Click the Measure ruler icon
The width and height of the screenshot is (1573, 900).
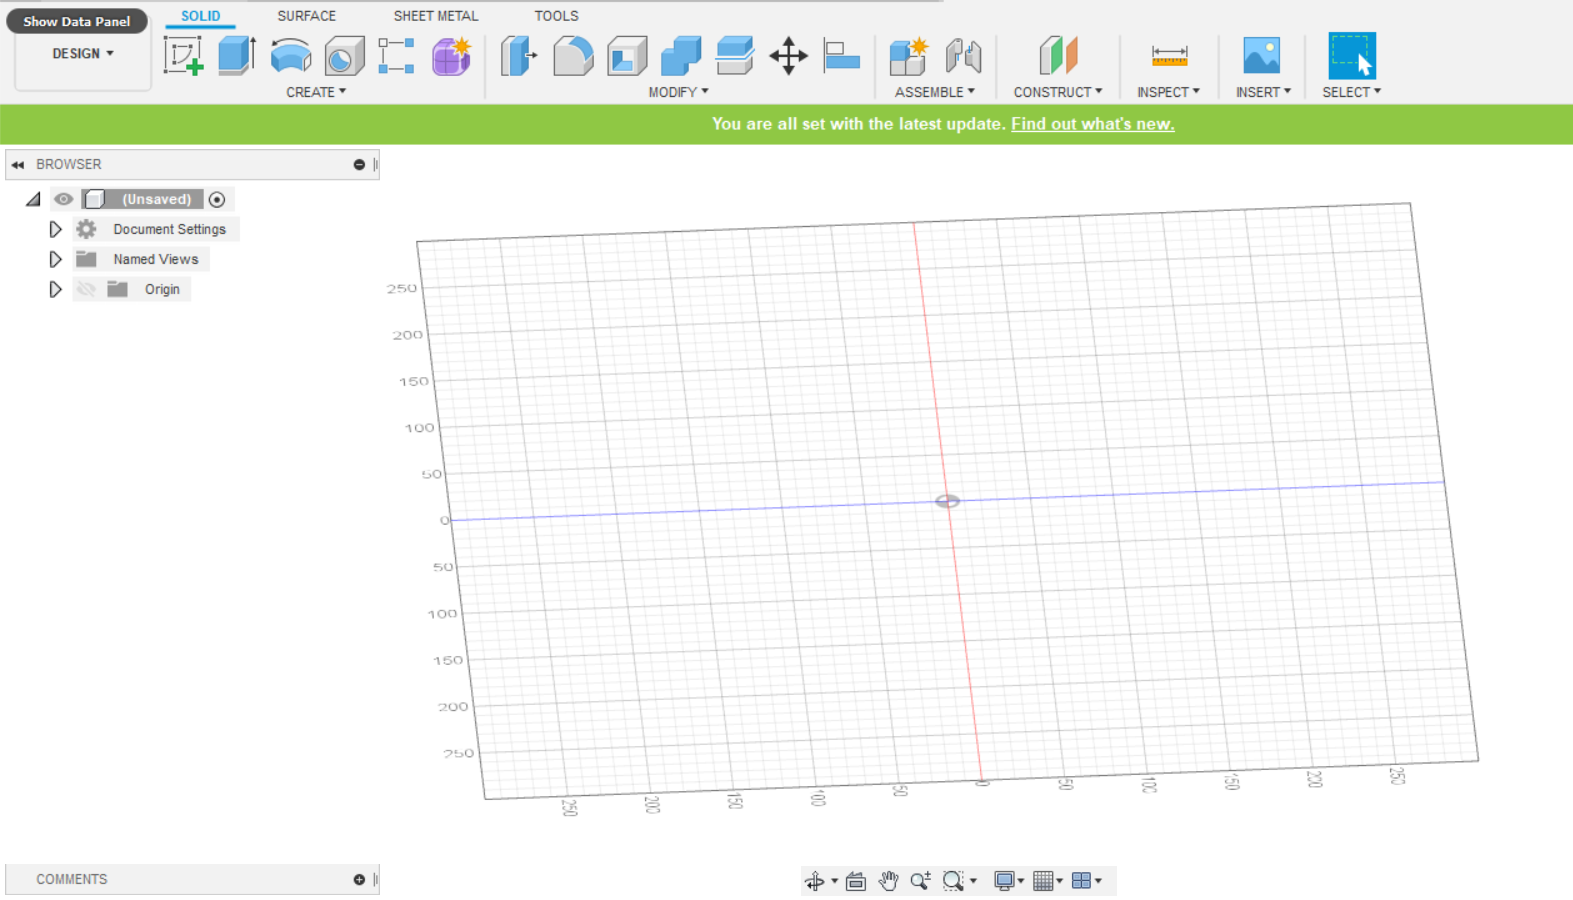[x=1169, y=56]
